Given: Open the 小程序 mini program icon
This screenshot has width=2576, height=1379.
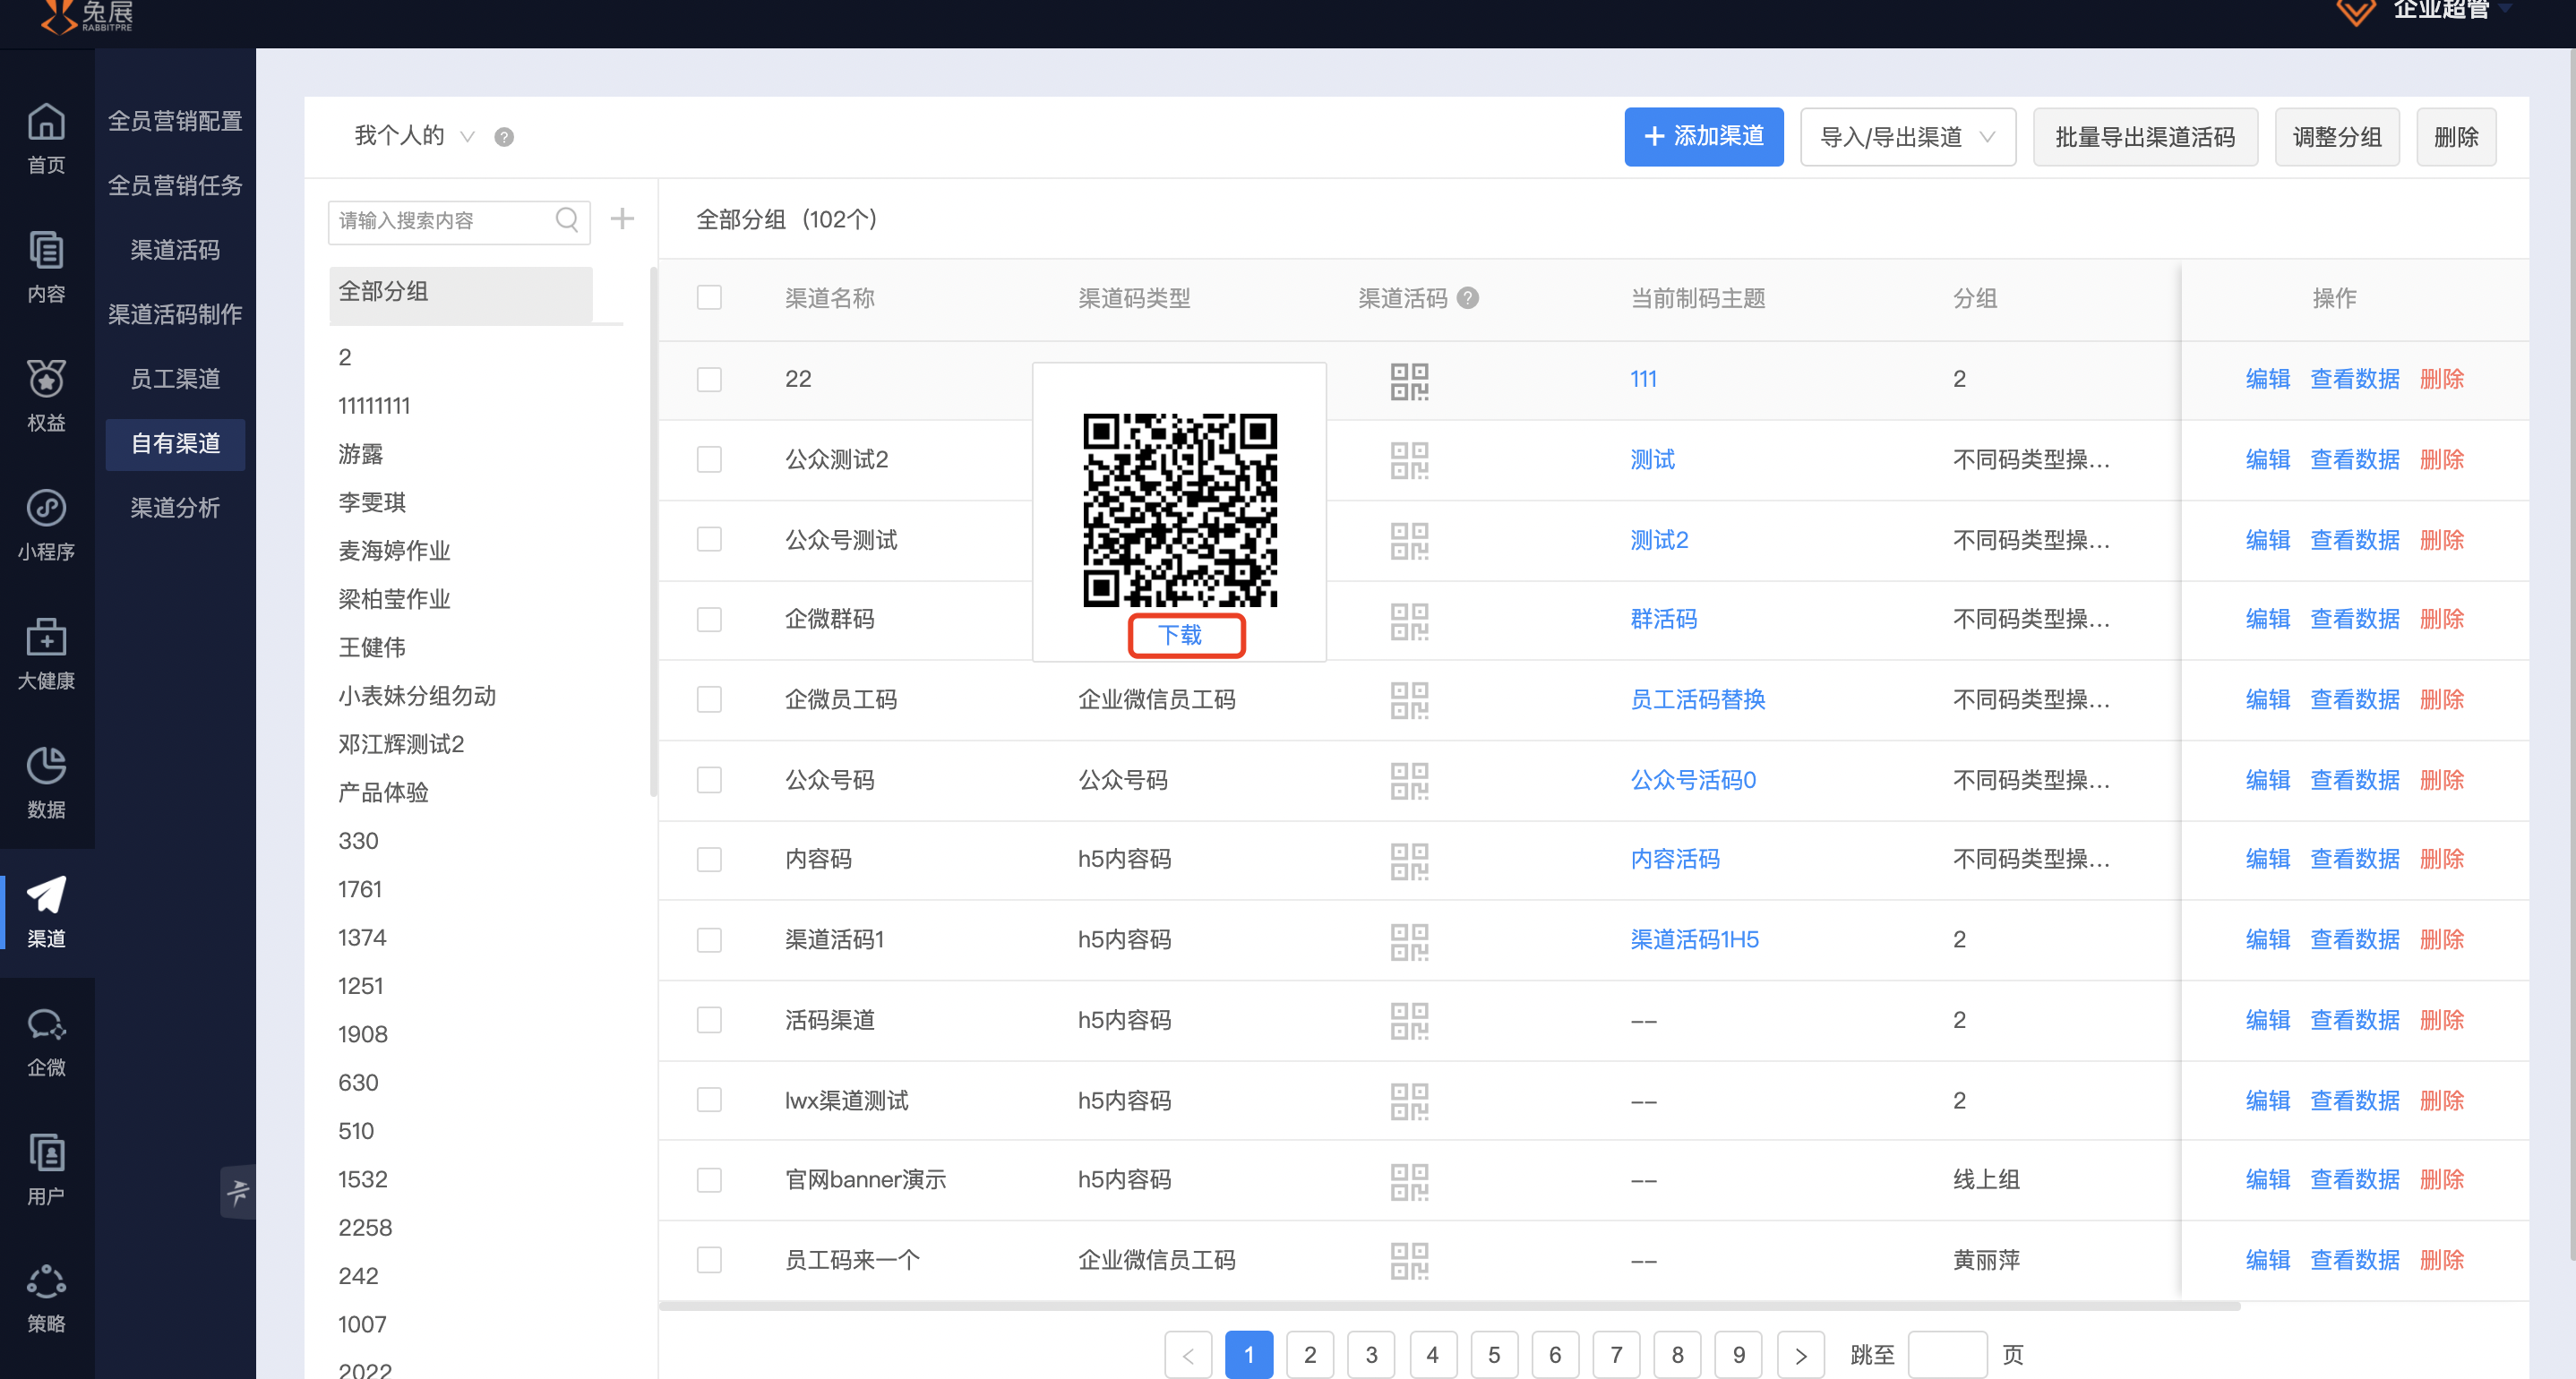Looking at the screenshot, I should pyautogui.click(x=46, y=508).
